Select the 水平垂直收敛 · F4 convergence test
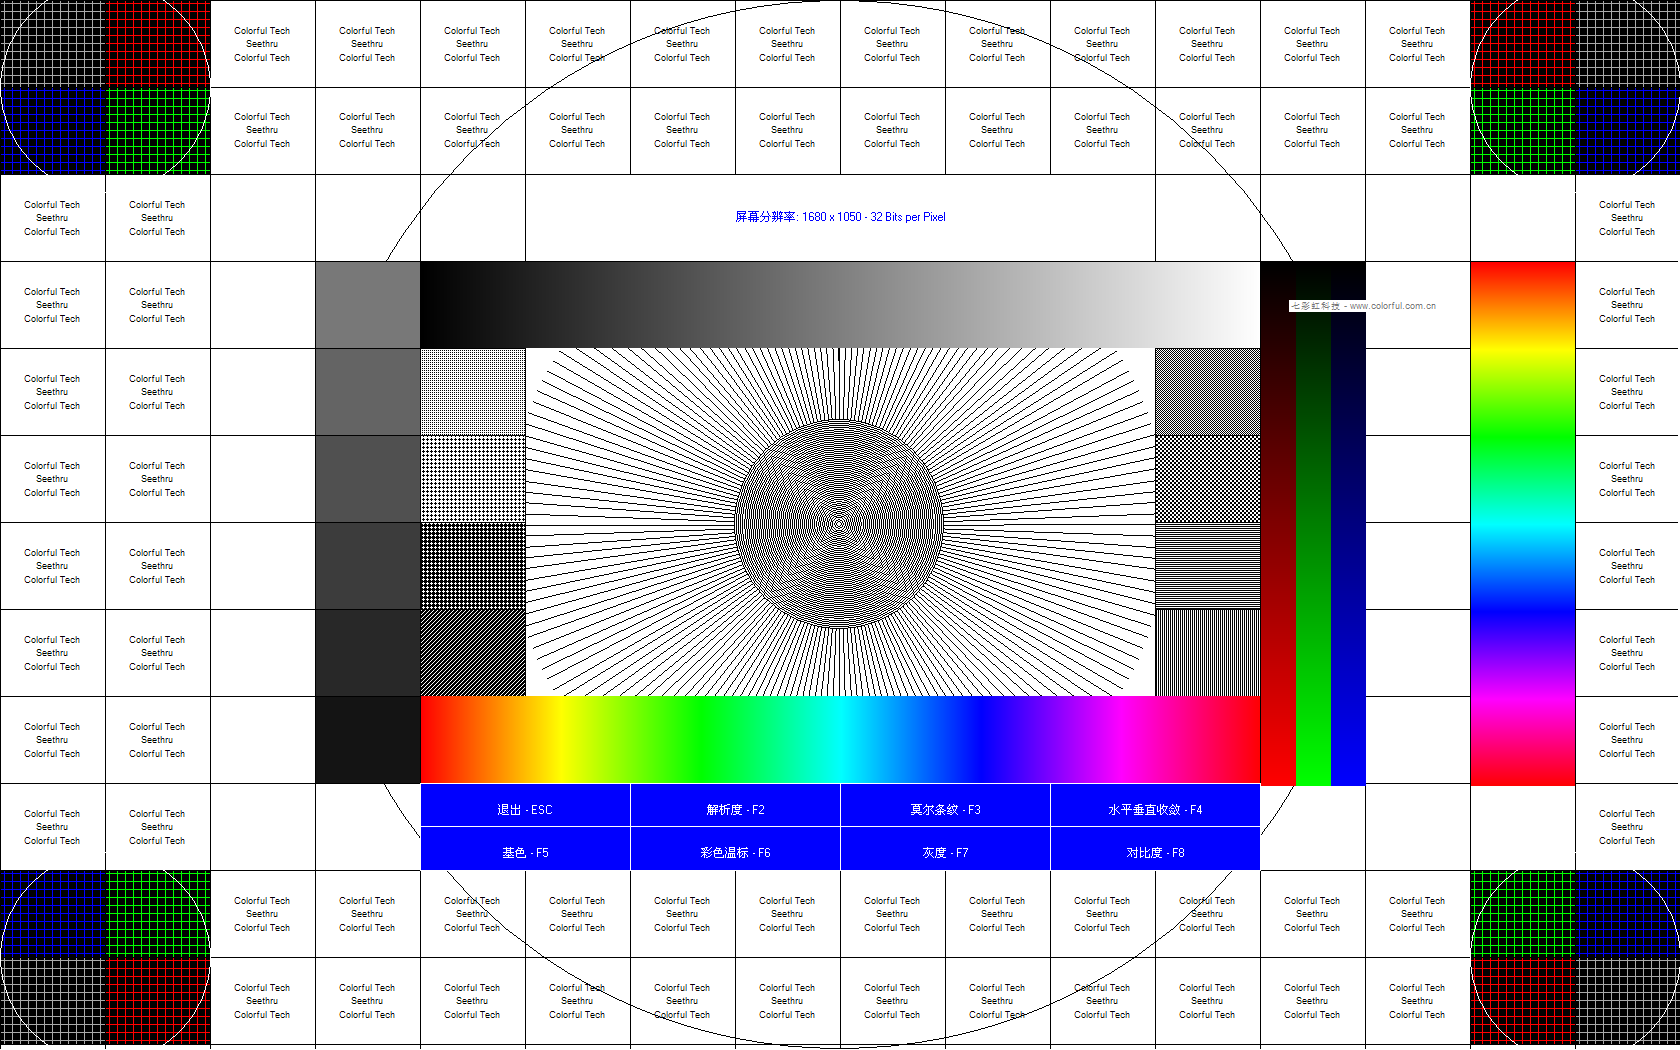 coord(1155,808)
